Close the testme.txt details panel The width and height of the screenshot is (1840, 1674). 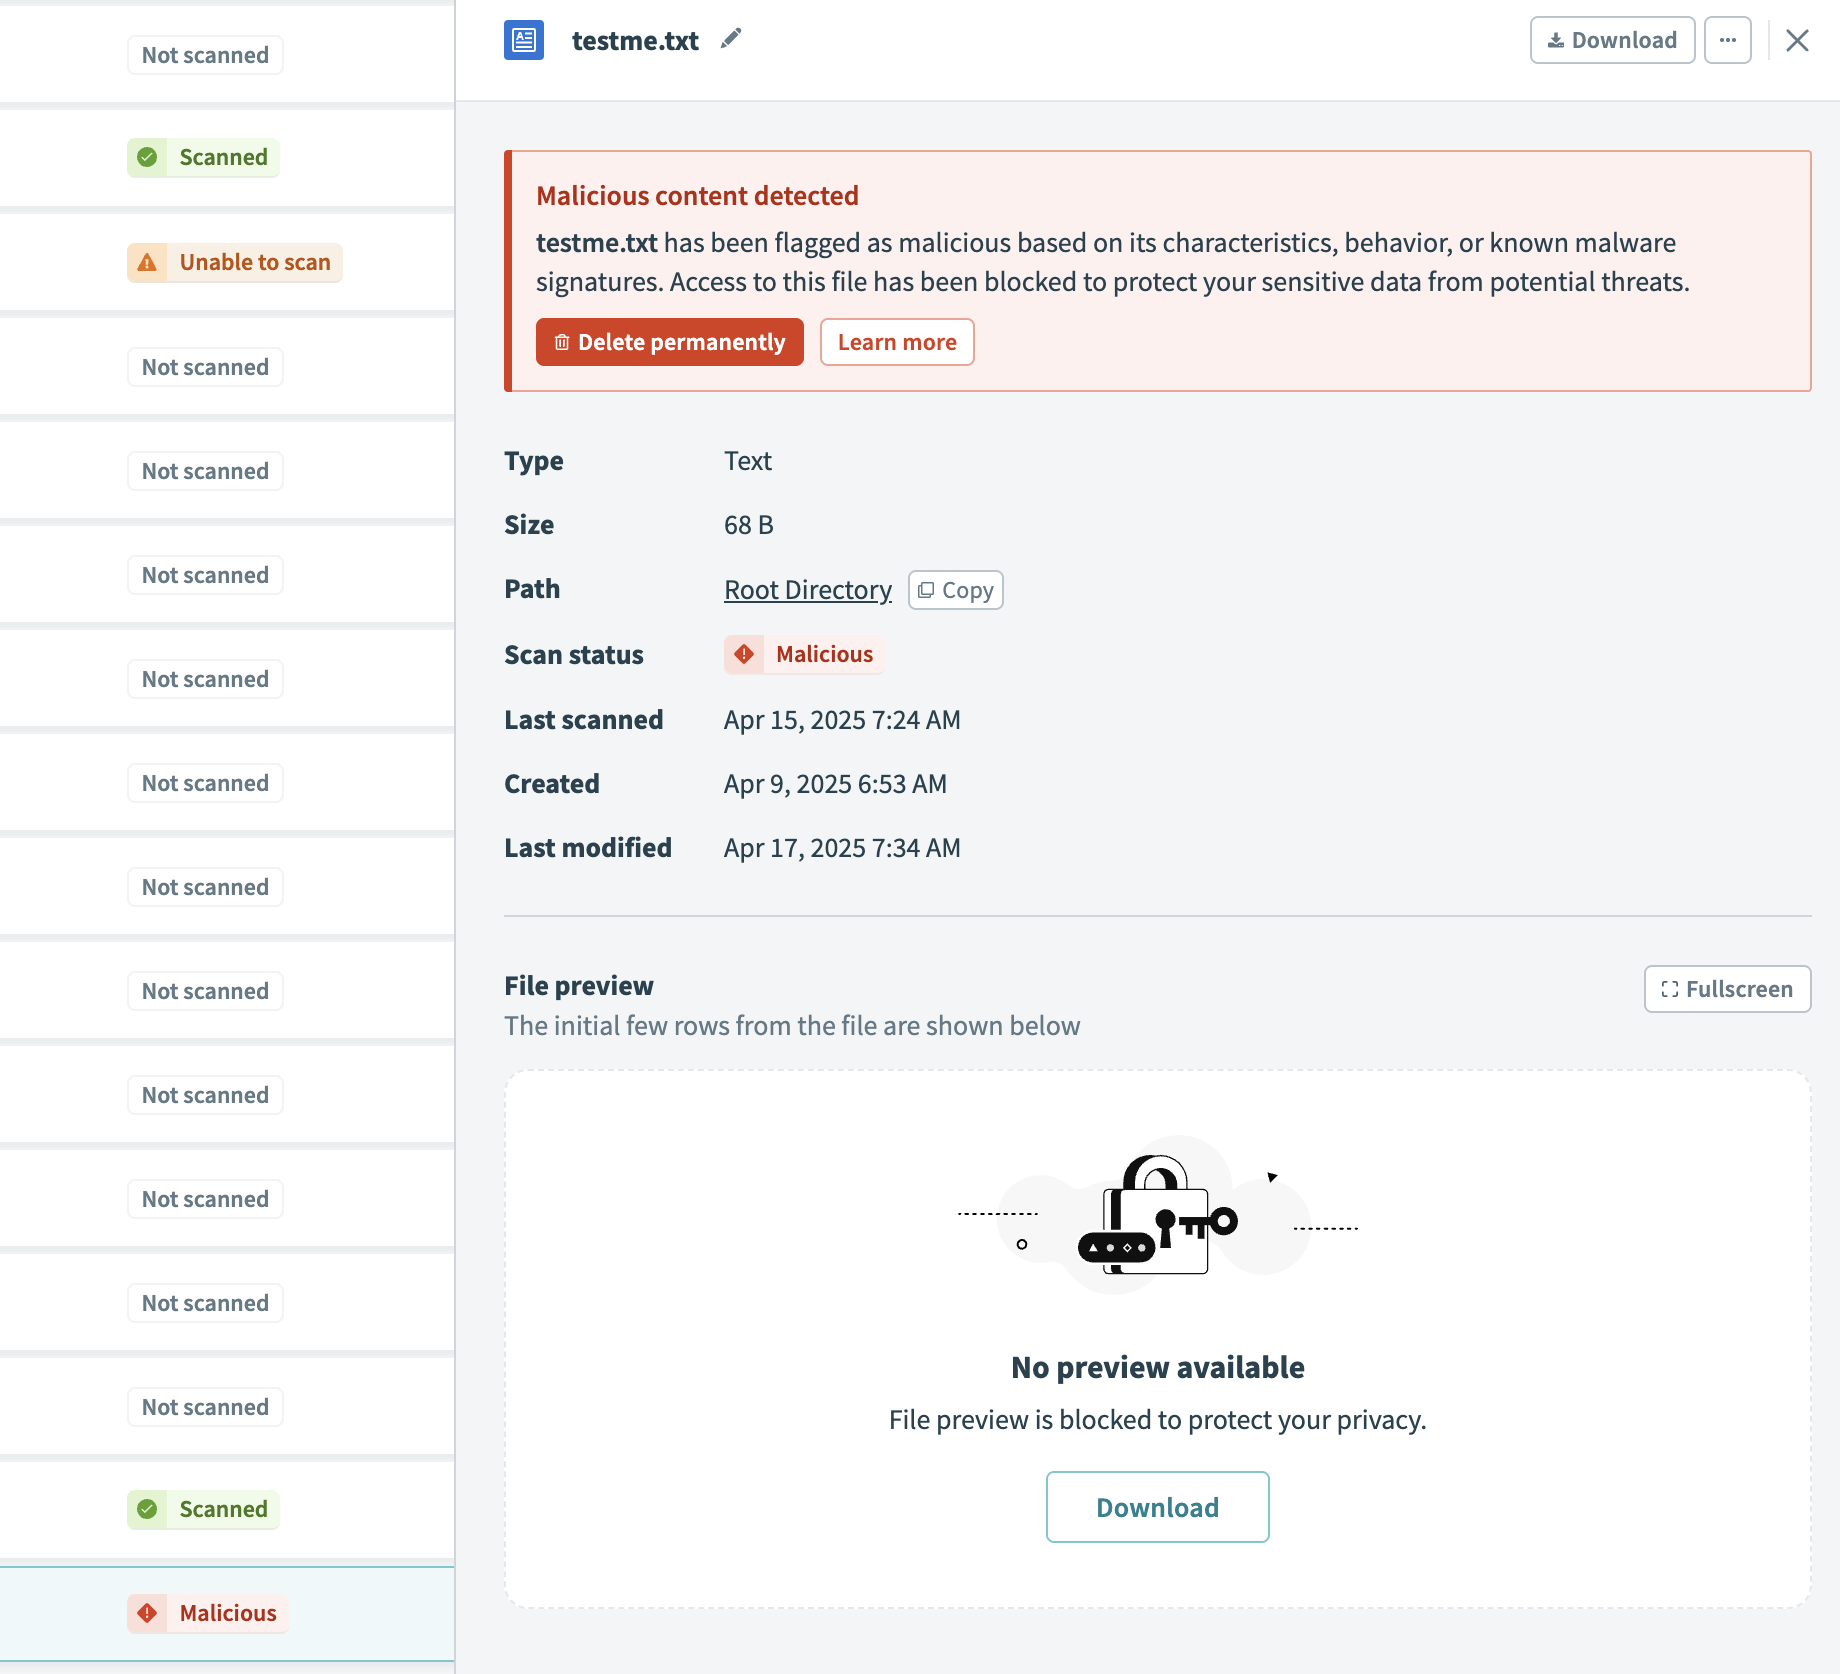pos(1798,40)
